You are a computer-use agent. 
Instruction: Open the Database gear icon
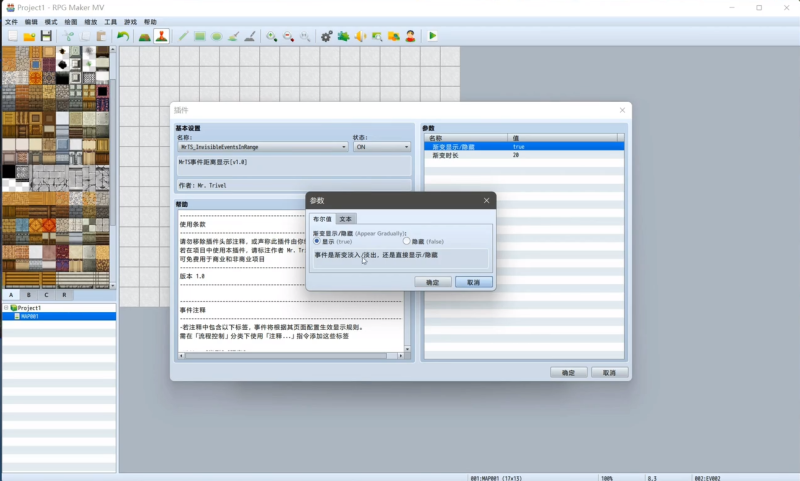point(327,36)
